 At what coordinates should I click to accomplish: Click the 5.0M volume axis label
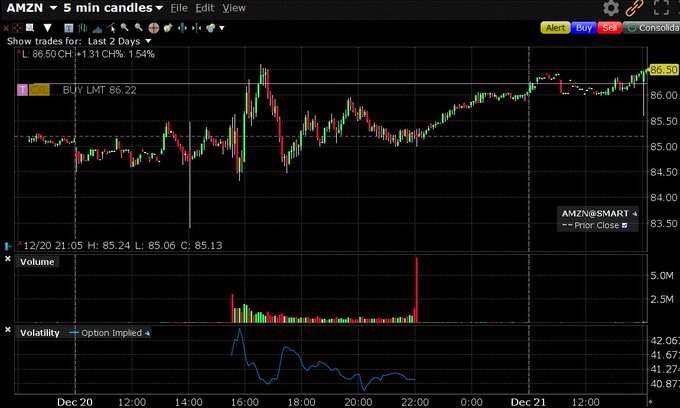click(662, 276)
